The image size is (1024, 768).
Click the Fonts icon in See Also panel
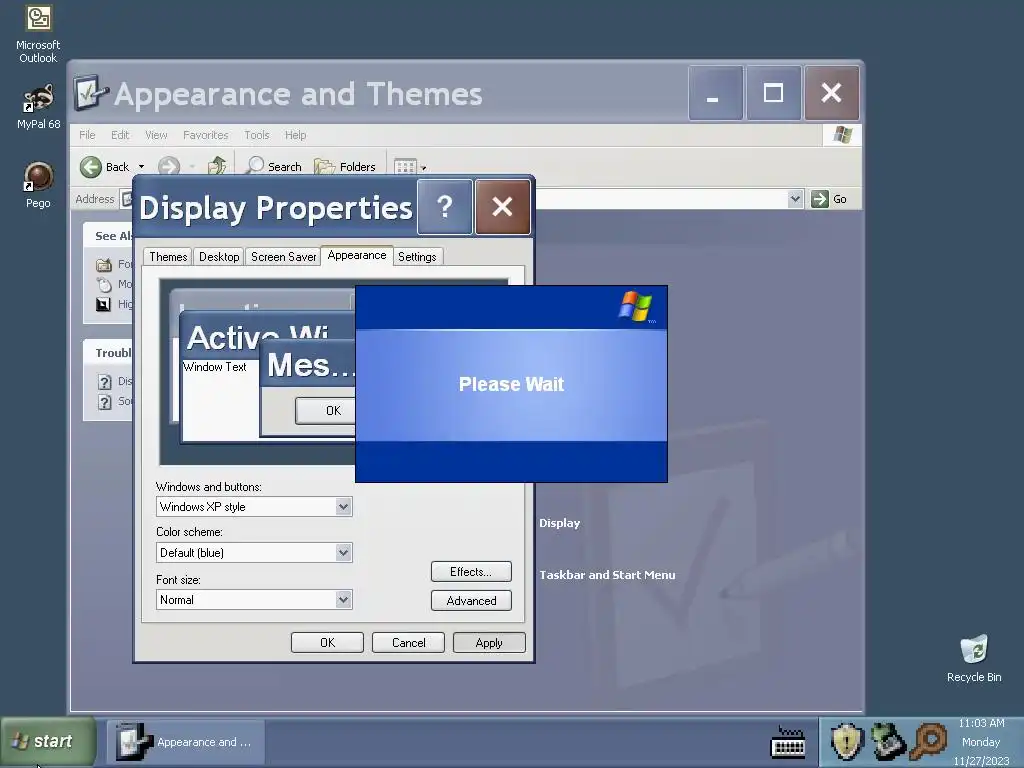click(x=104, y=264)
